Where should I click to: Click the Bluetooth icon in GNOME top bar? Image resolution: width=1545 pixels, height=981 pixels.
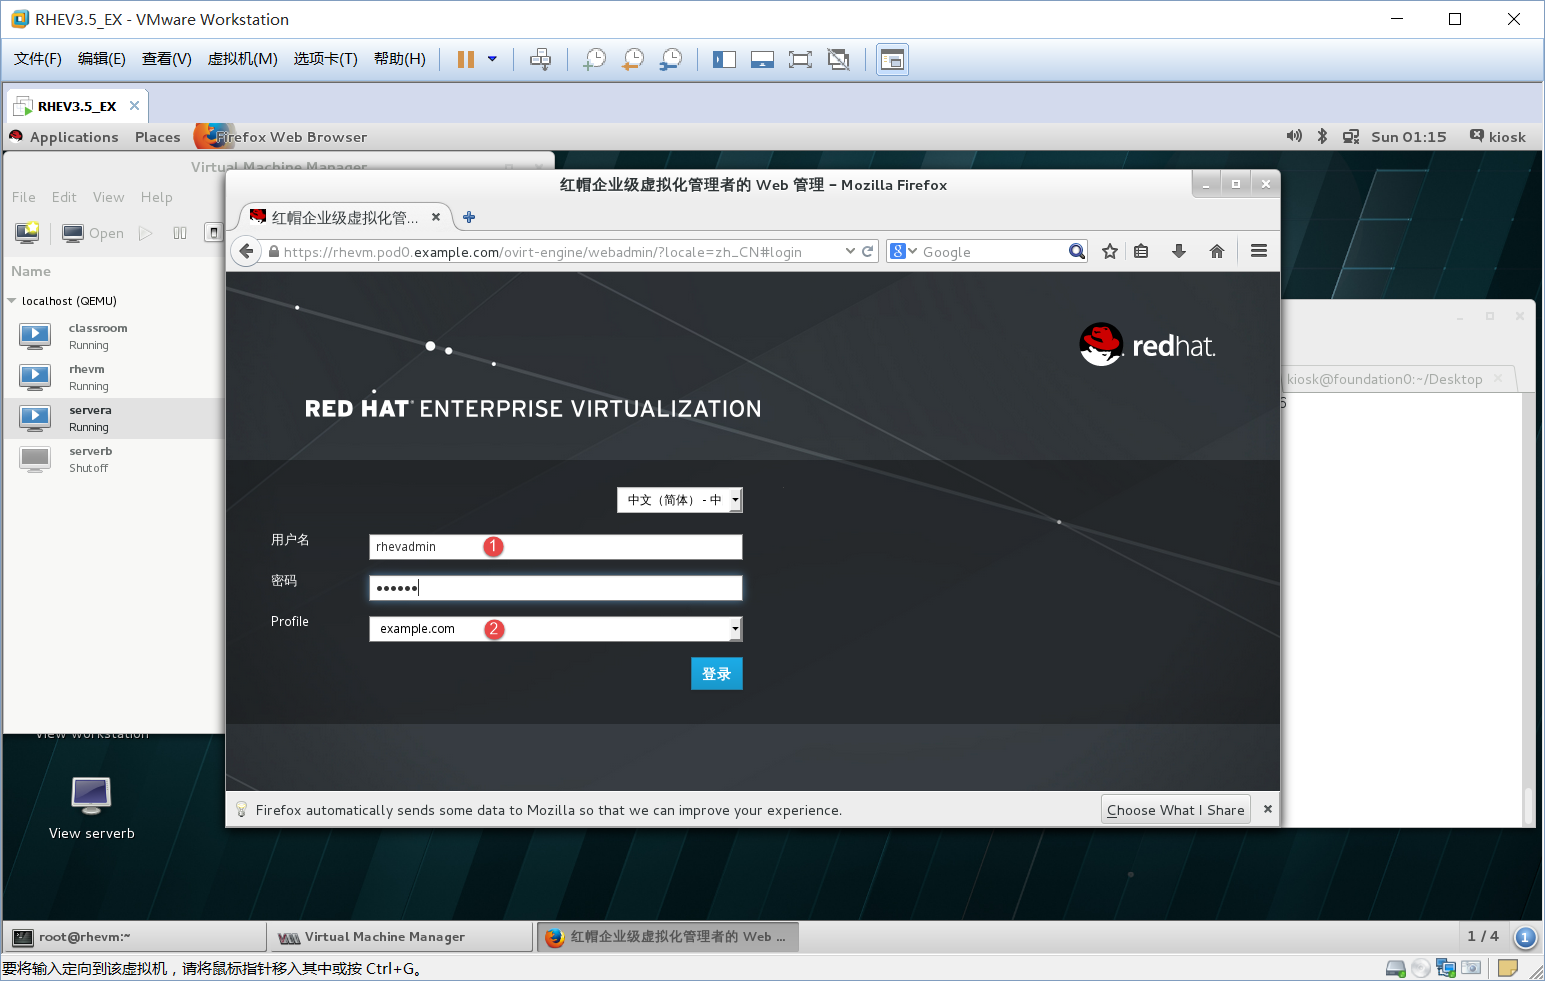1322,136
